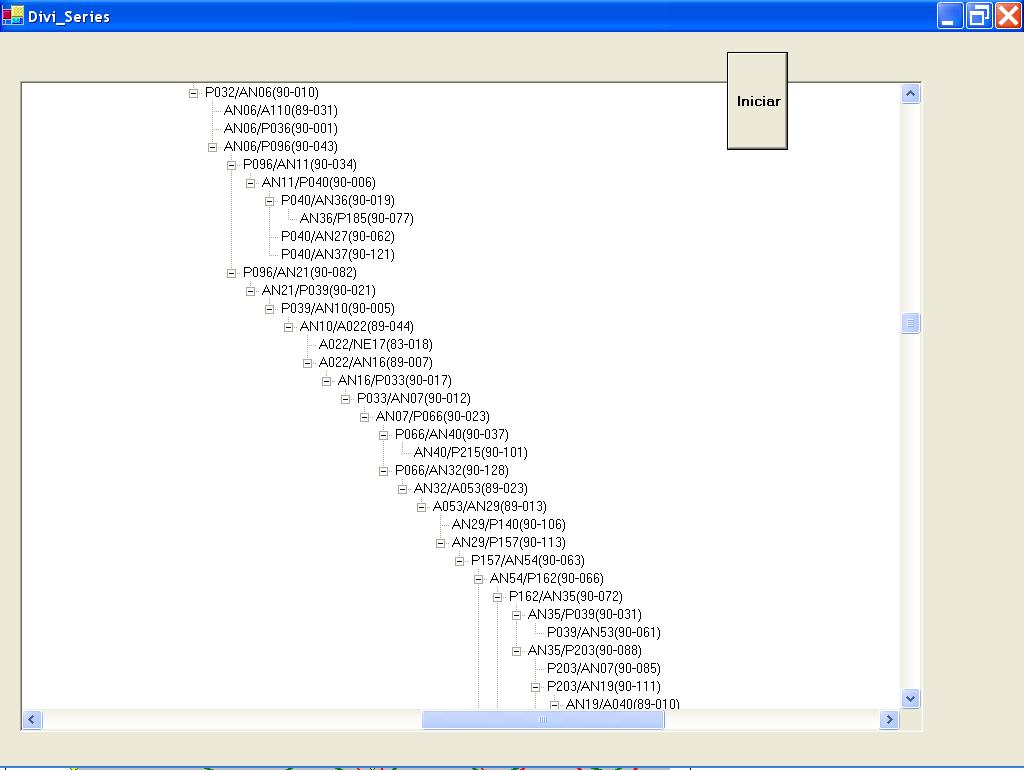This screenshot has height=770, width=1024.
Task: Click the horizontal scrollbar right arrow
Action: (888, 719)
